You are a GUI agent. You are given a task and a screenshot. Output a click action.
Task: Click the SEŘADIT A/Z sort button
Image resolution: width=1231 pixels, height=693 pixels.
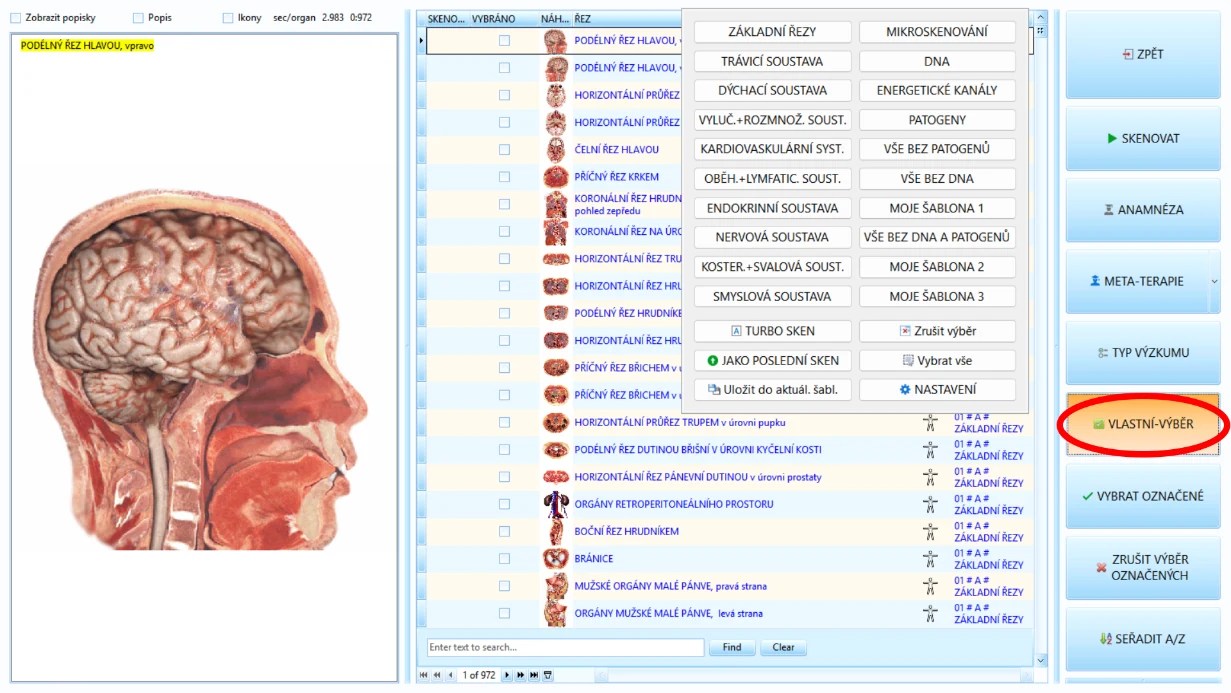coord(1143,638)
